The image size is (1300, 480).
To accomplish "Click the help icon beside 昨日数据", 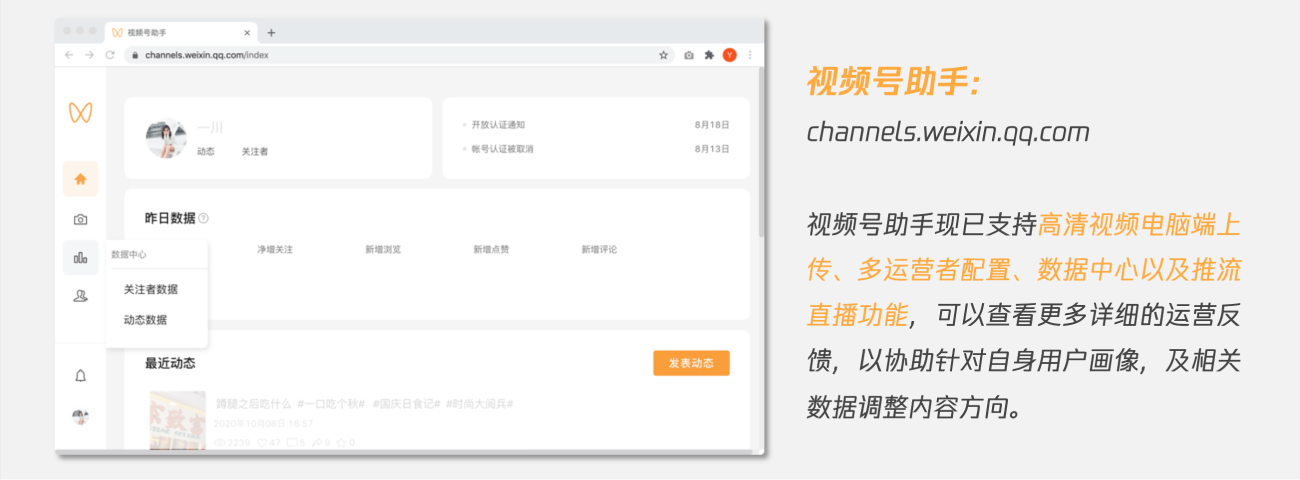I will coord(204,218).
